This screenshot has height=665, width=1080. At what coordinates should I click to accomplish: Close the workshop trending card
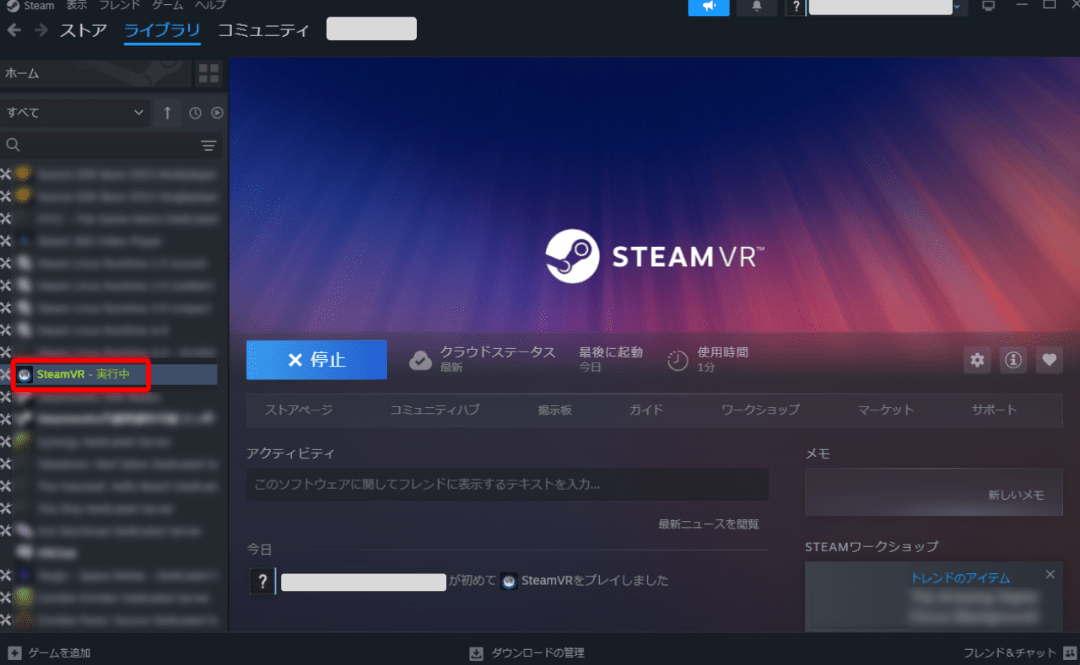click(x=1050, y=574)
